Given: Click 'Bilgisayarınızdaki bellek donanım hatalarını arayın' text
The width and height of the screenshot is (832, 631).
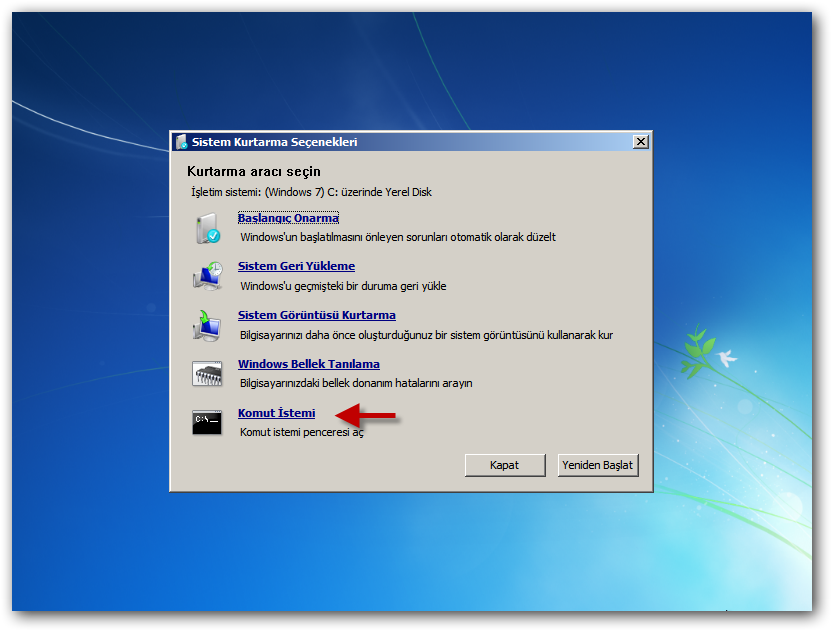Looking at the screenshot, I should click(356, 383).
